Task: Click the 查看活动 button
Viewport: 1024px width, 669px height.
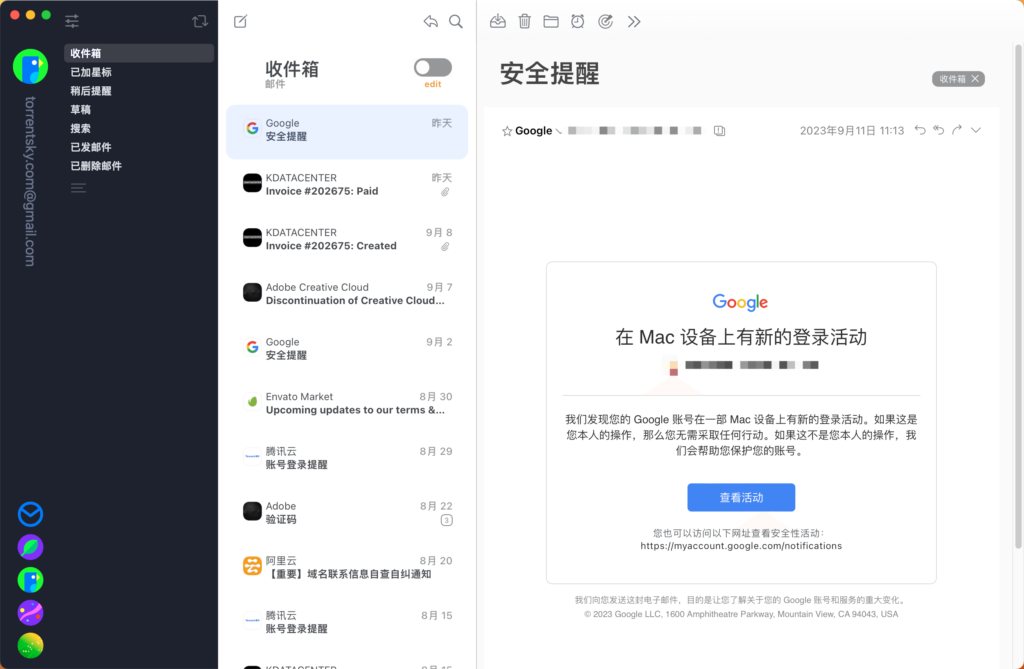Action: 741,497
